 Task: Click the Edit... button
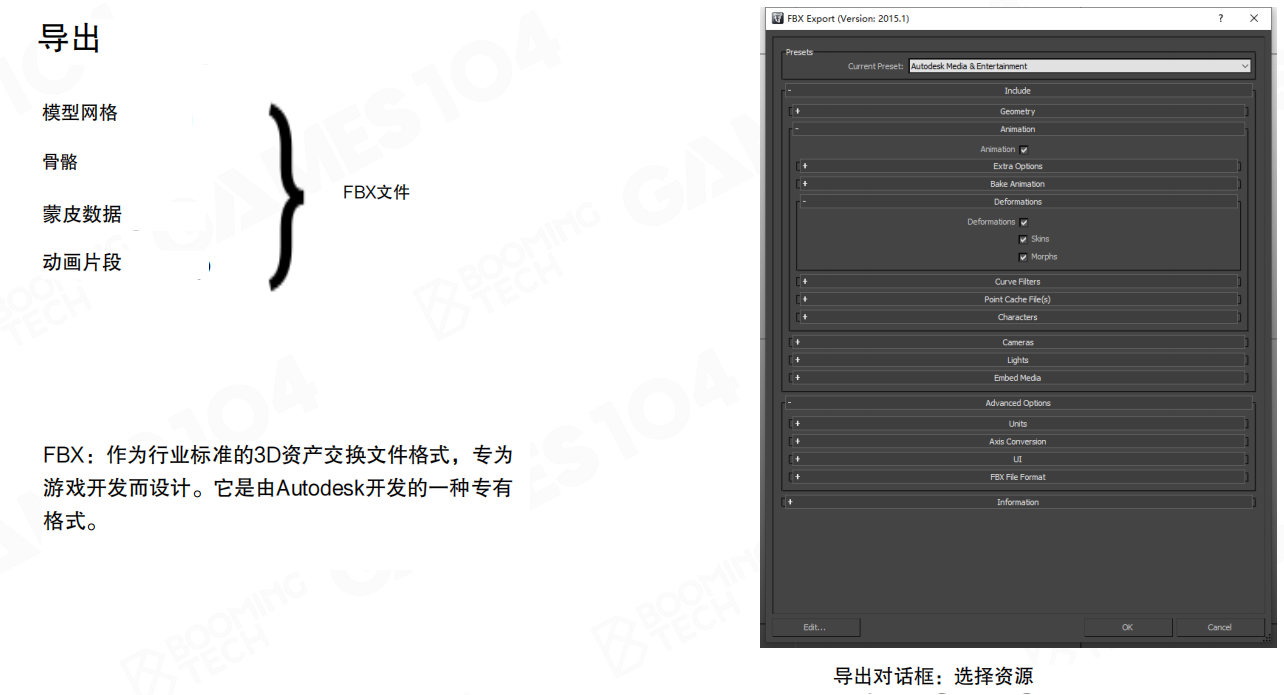815,627
